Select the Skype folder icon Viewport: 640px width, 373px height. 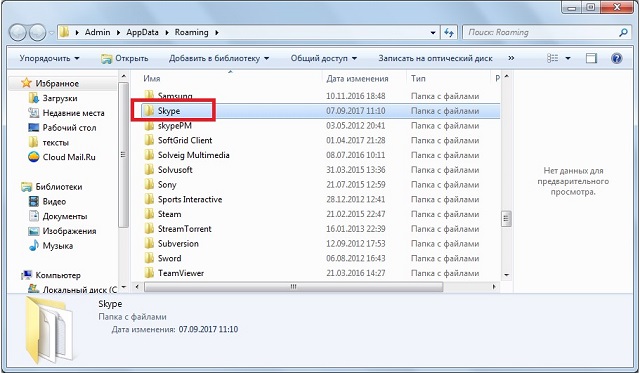point(149,111)
